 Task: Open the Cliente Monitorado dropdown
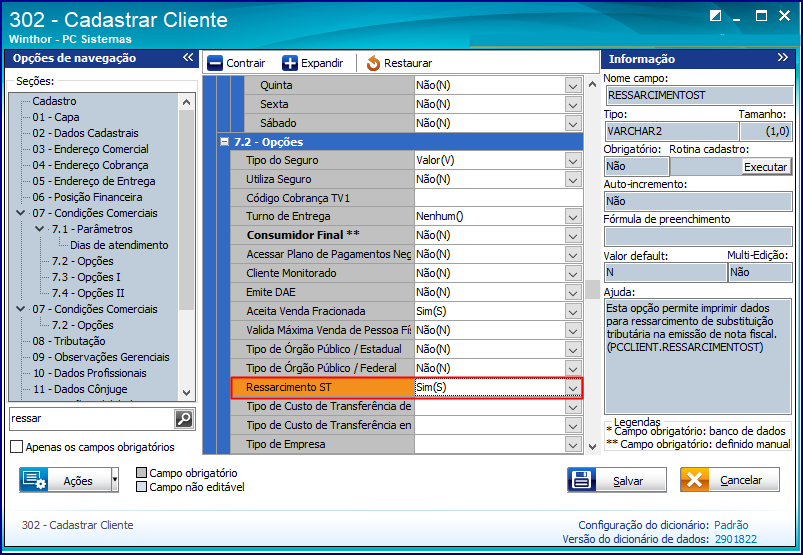tap(573, 273)
